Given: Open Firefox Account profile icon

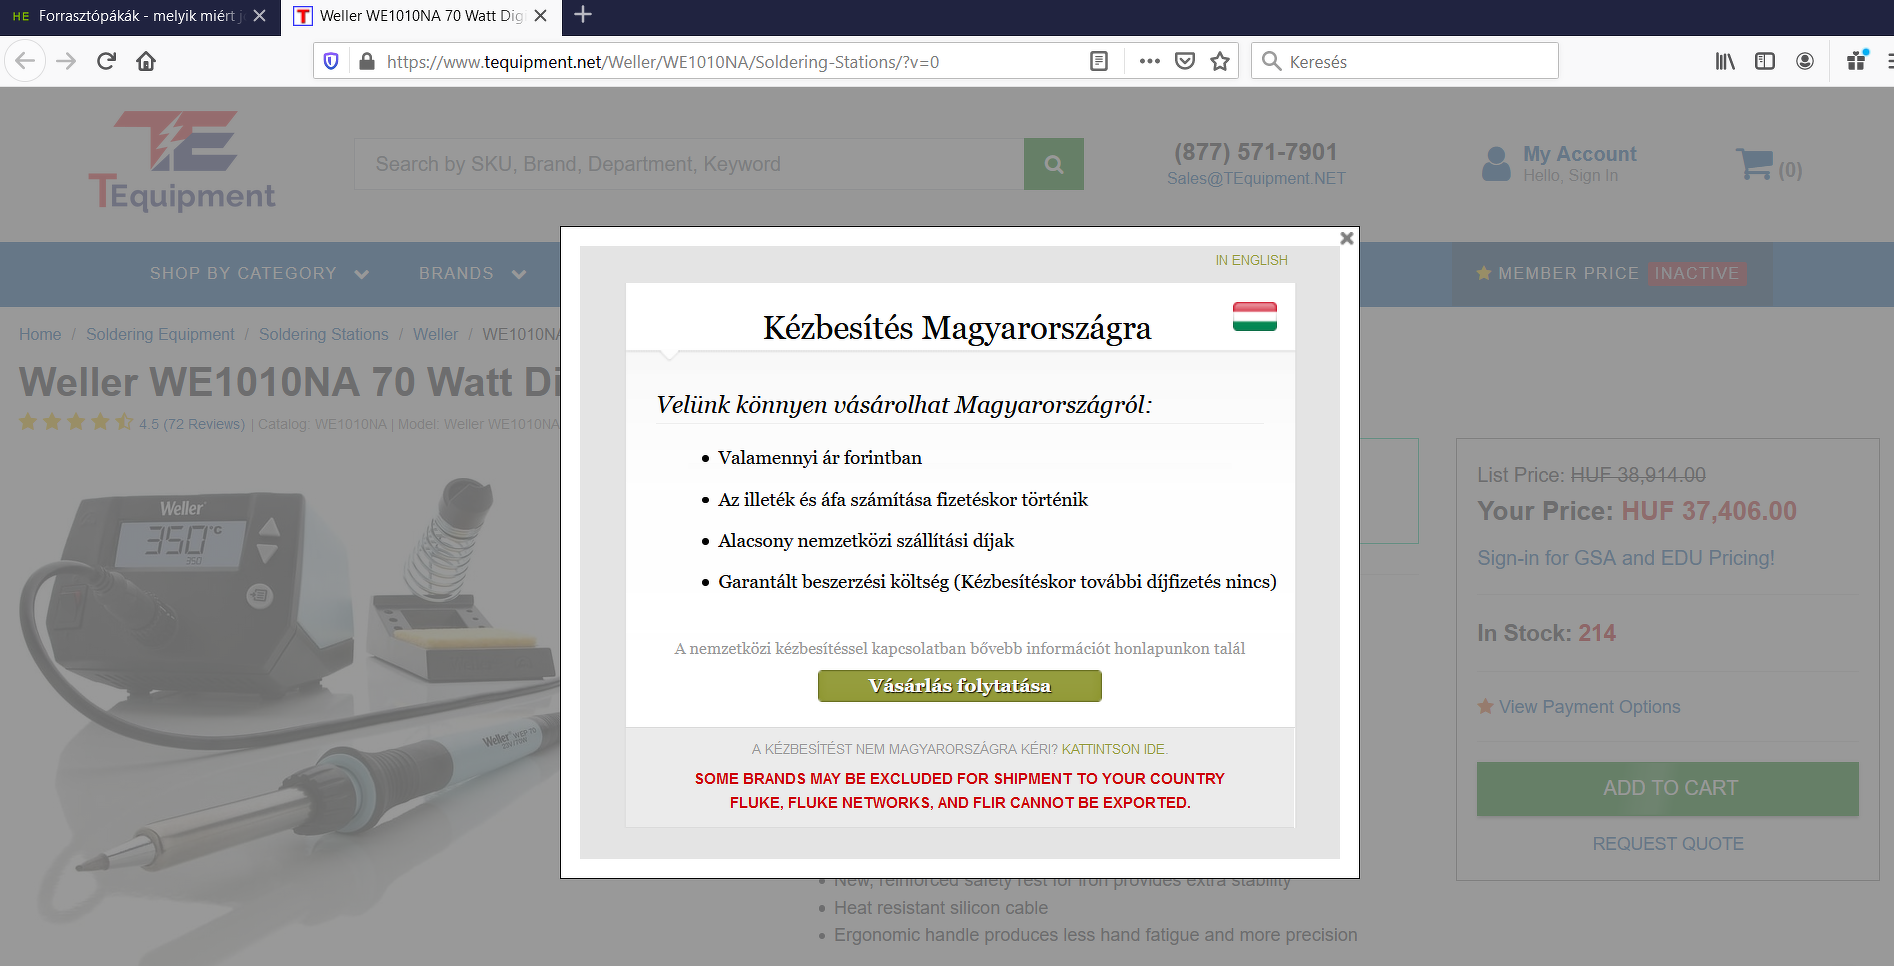Looking at the screenshot, I should 1805,61.
